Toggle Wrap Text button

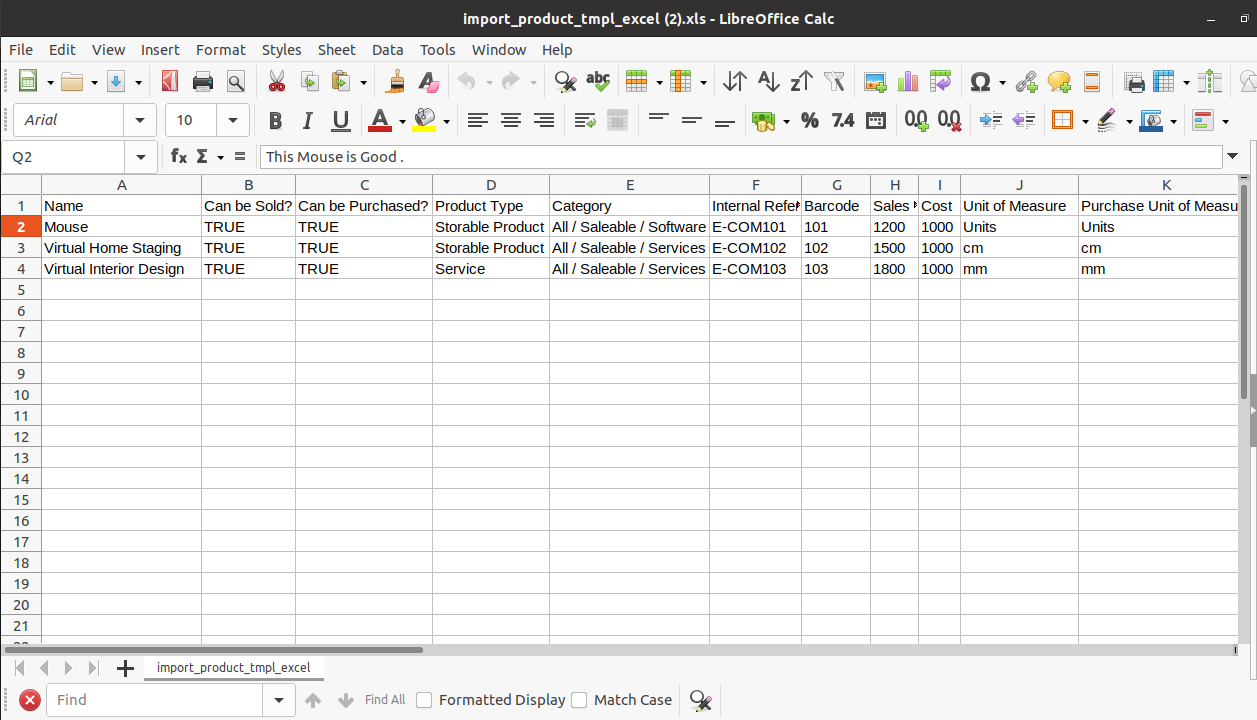tap(585, 121)
